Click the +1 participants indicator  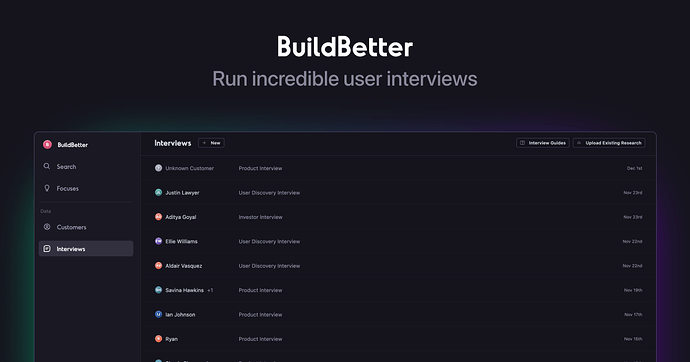point(210,290)
